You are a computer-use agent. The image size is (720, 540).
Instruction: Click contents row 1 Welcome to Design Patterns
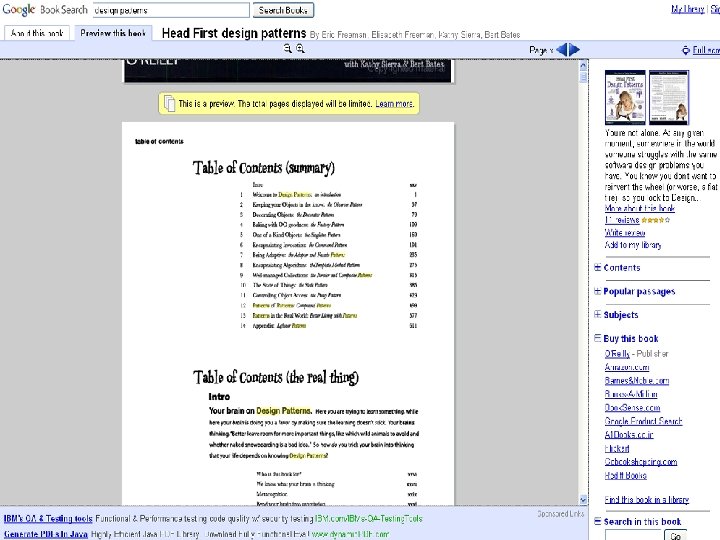[328, 195]
